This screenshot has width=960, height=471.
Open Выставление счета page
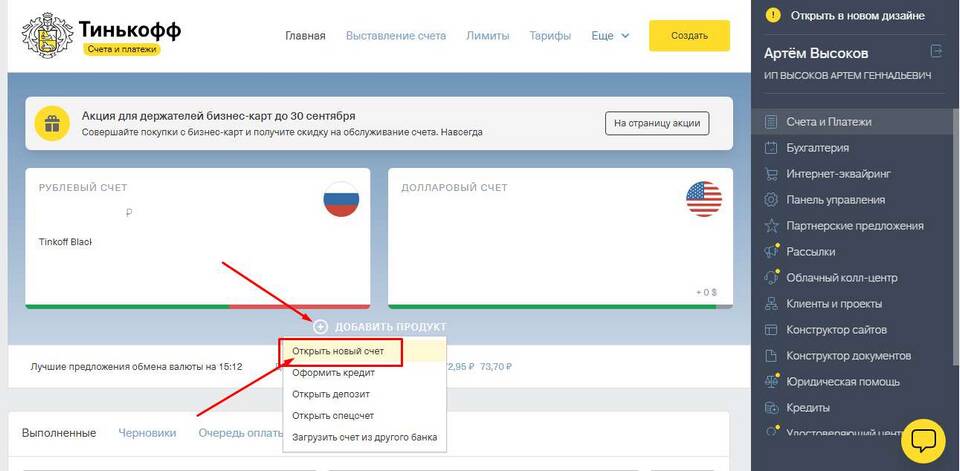(396, 36)
